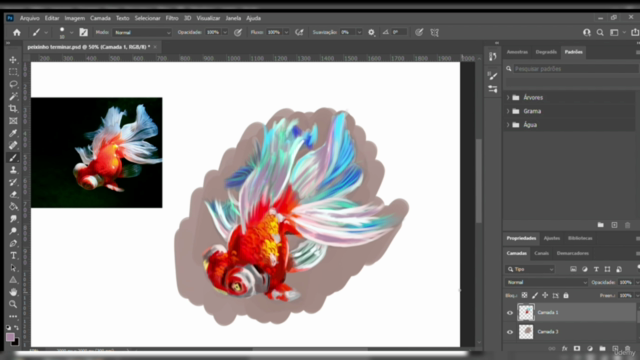Toggle type layer filter
The height and width of the screenshot is (360, 640).
point(596,269)
